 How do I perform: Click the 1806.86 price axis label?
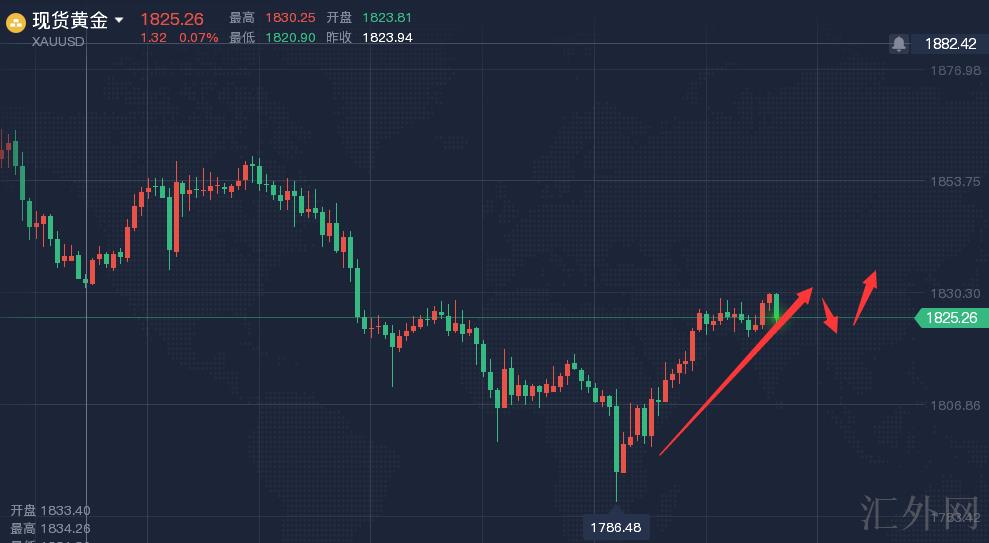click(955, 405)
